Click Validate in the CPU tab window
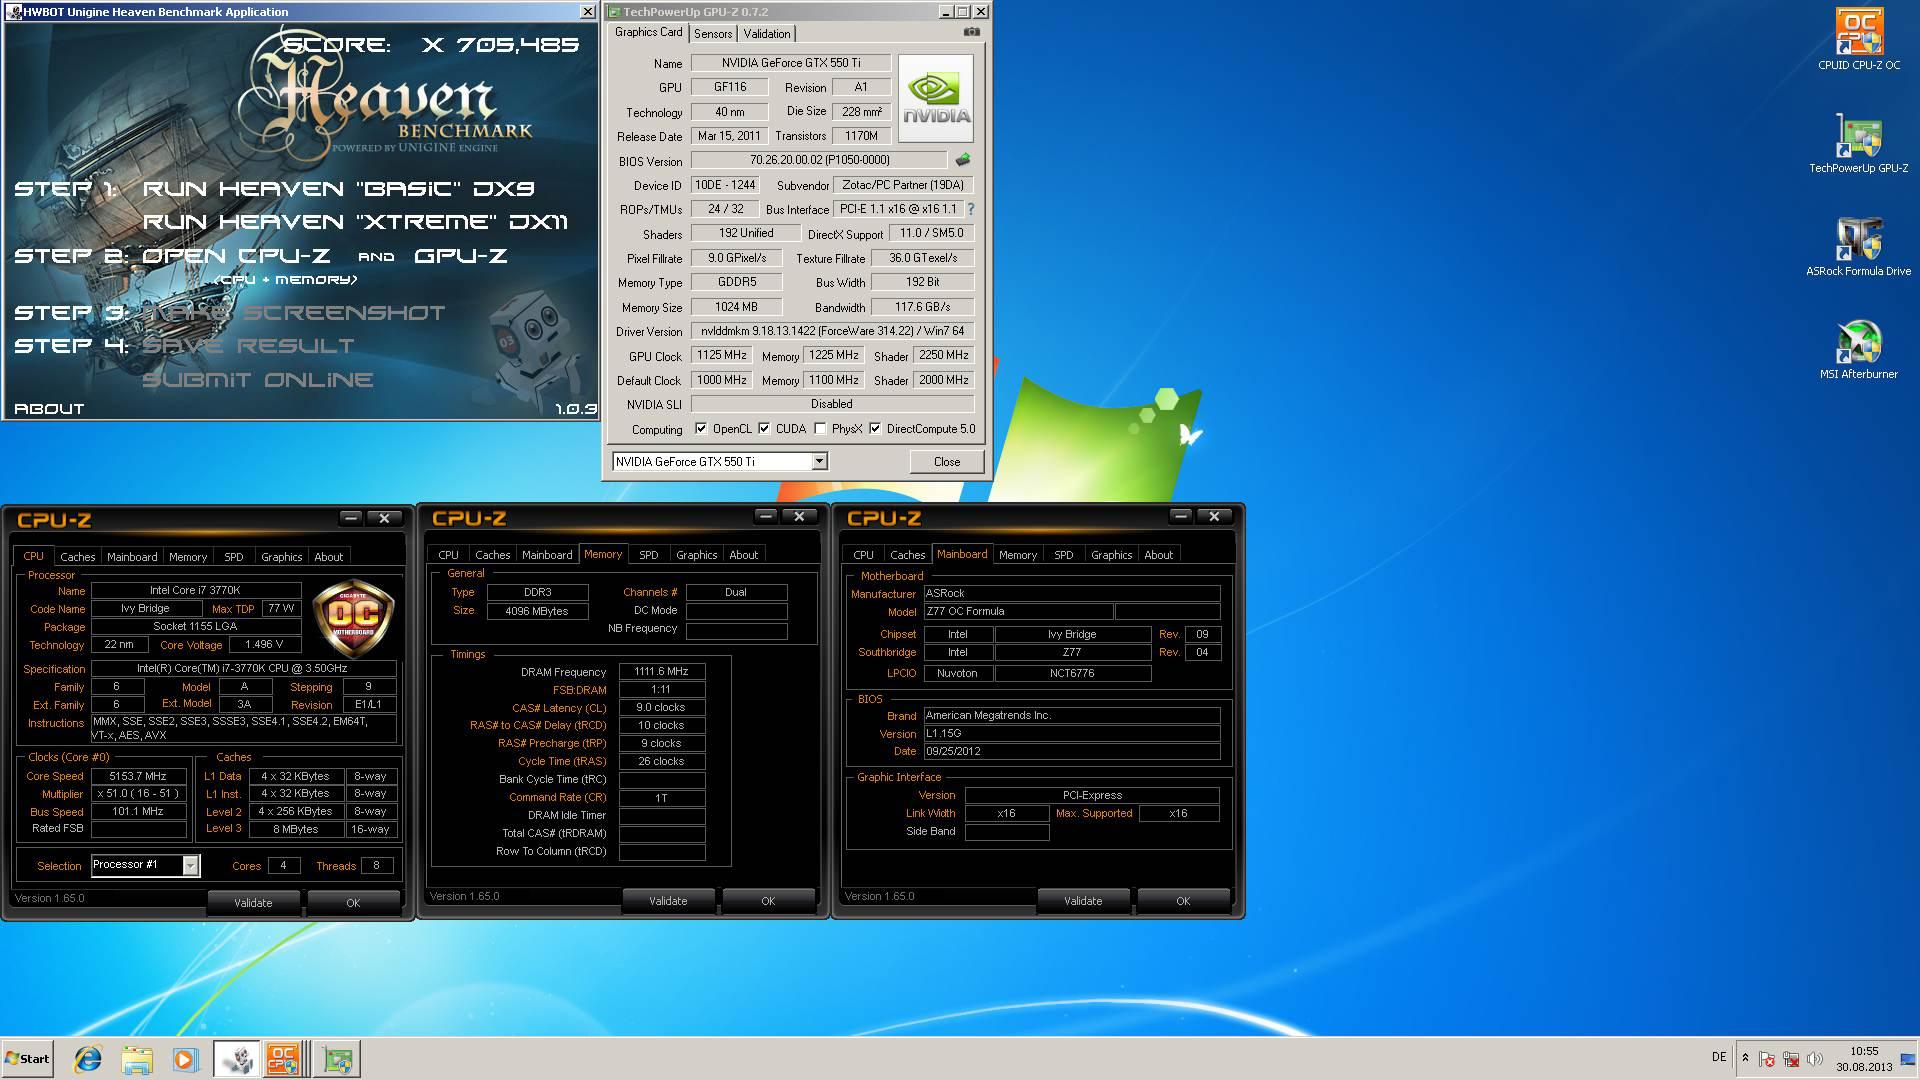 tap(253, 903)
